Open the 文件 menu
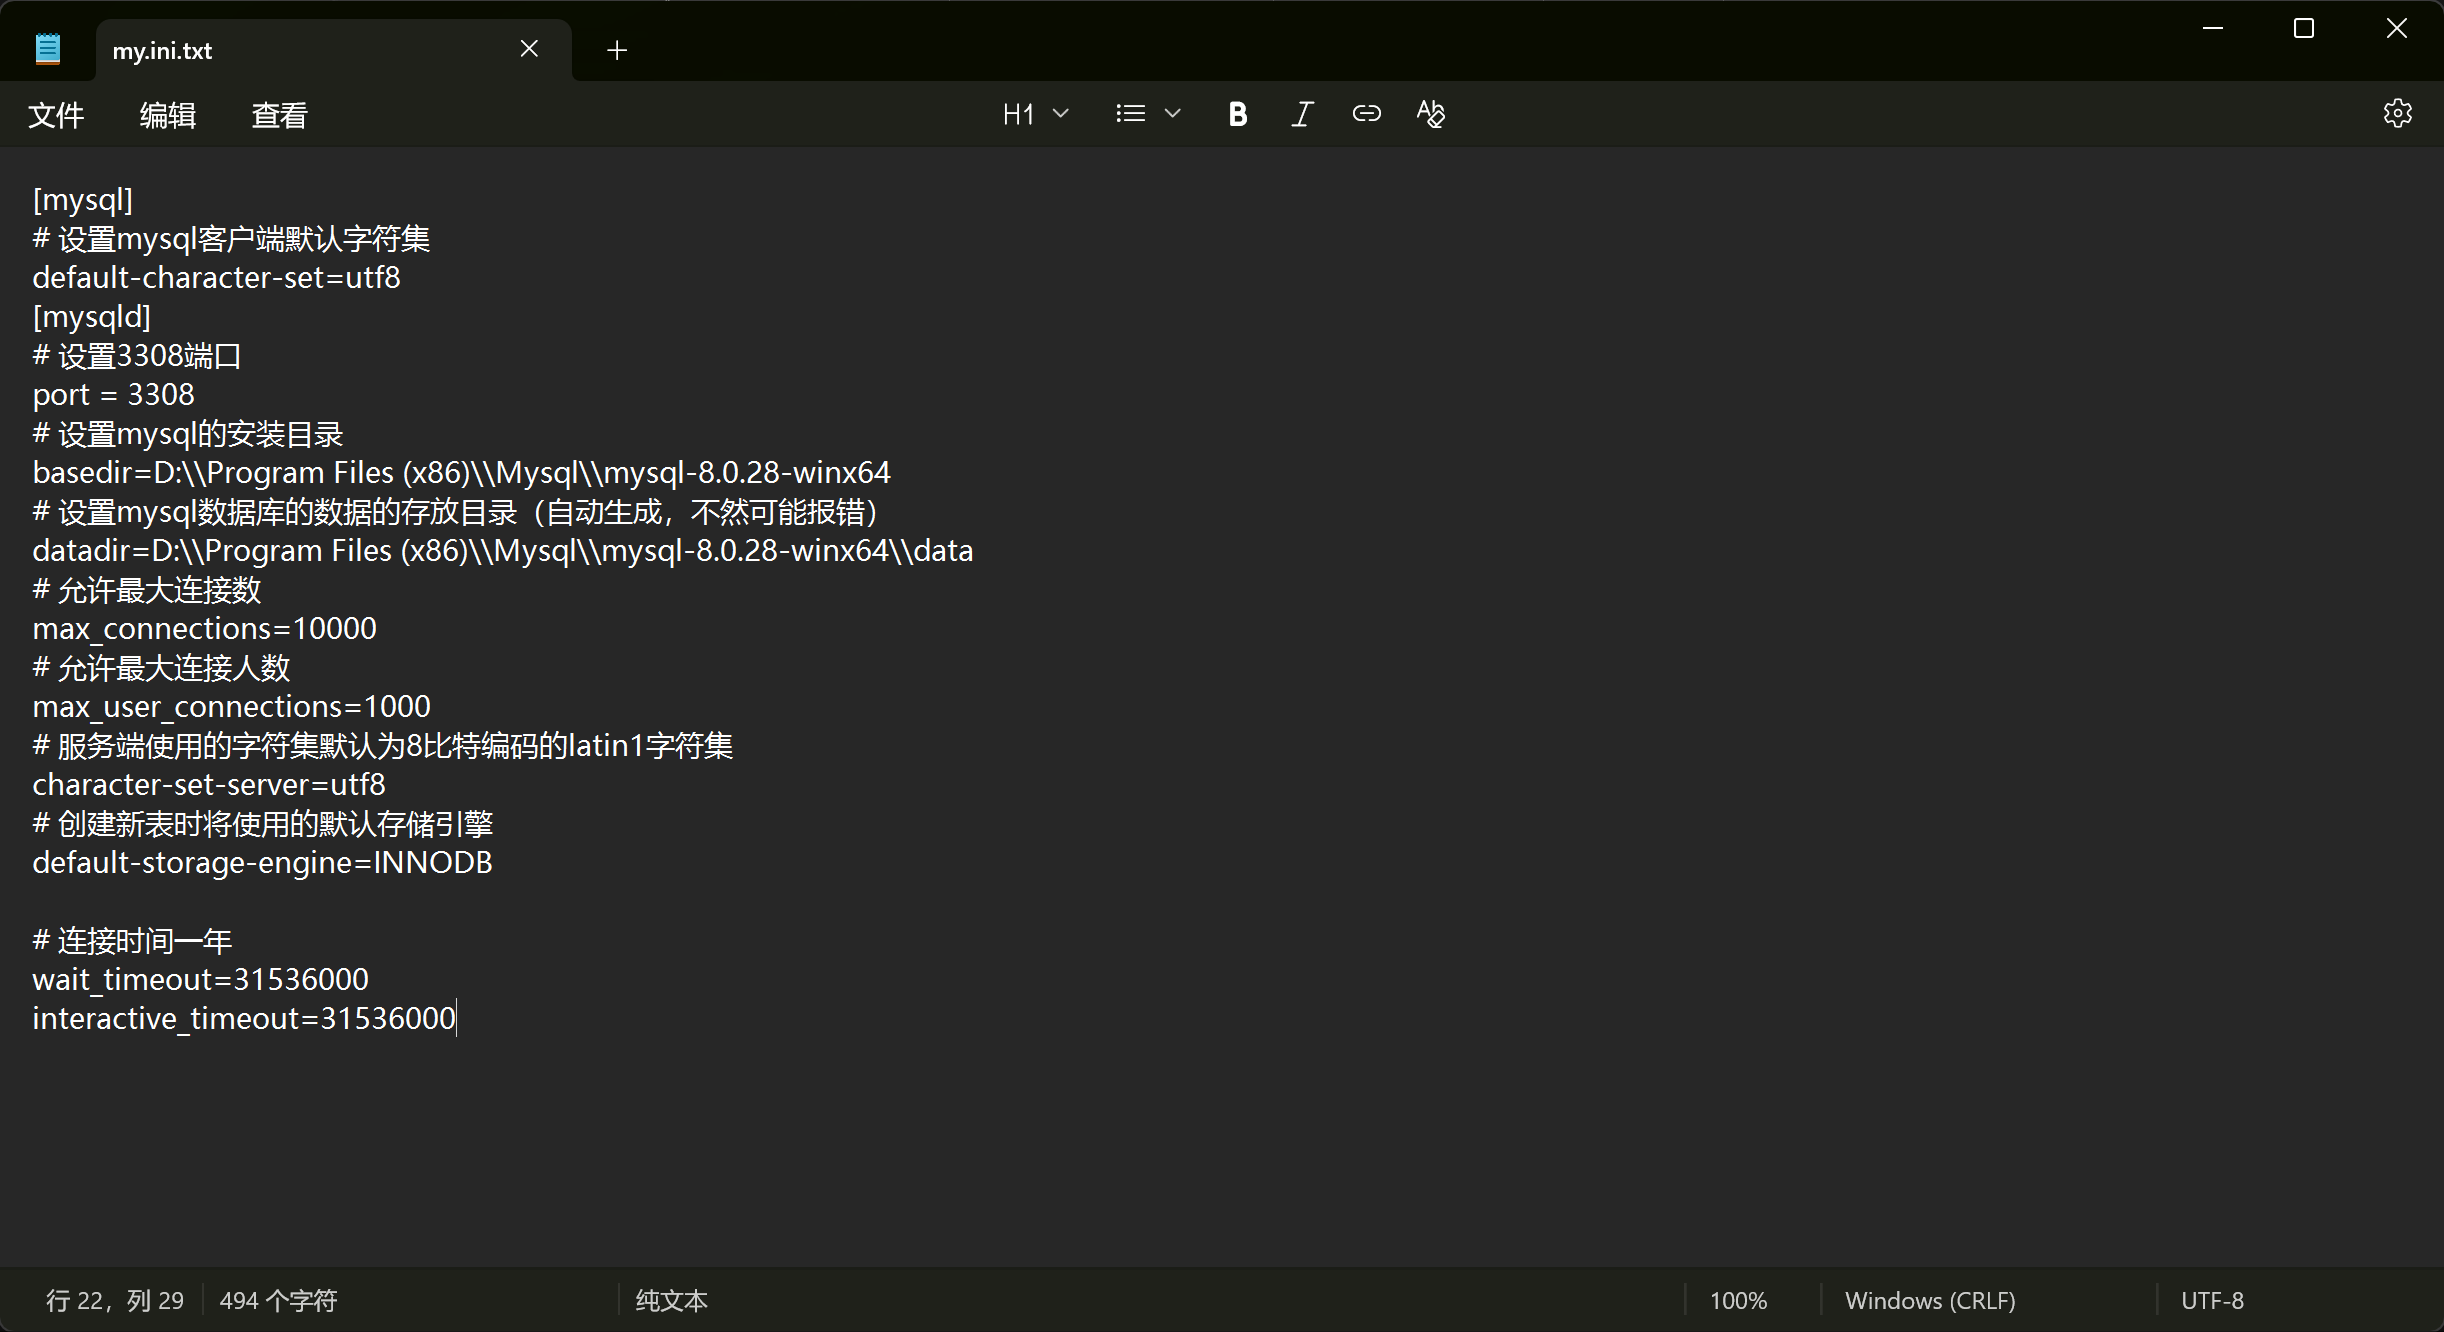2444x1332 pixels. pos(56,116)
